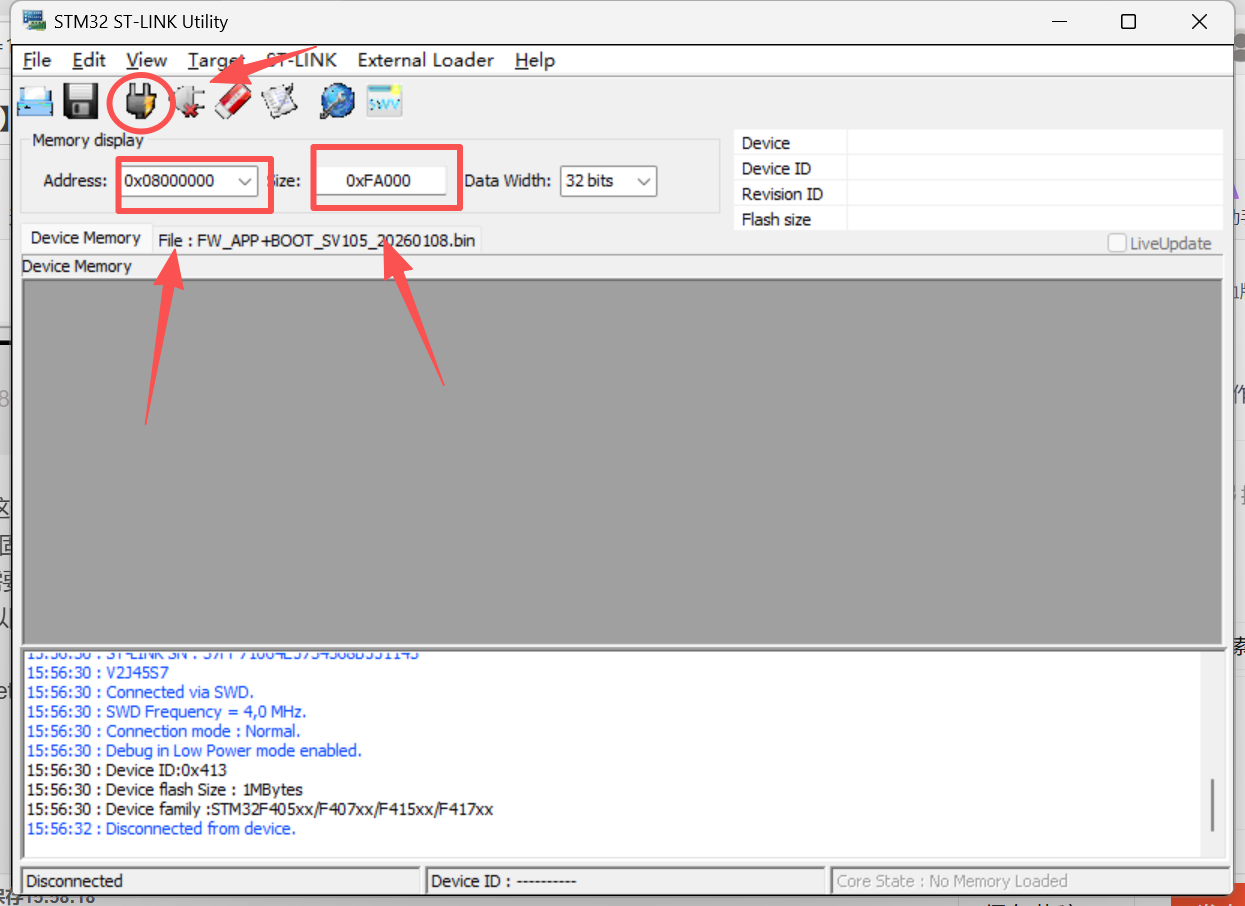
Task: Click the gray Device Memory display area
Action: pos(622,462)
